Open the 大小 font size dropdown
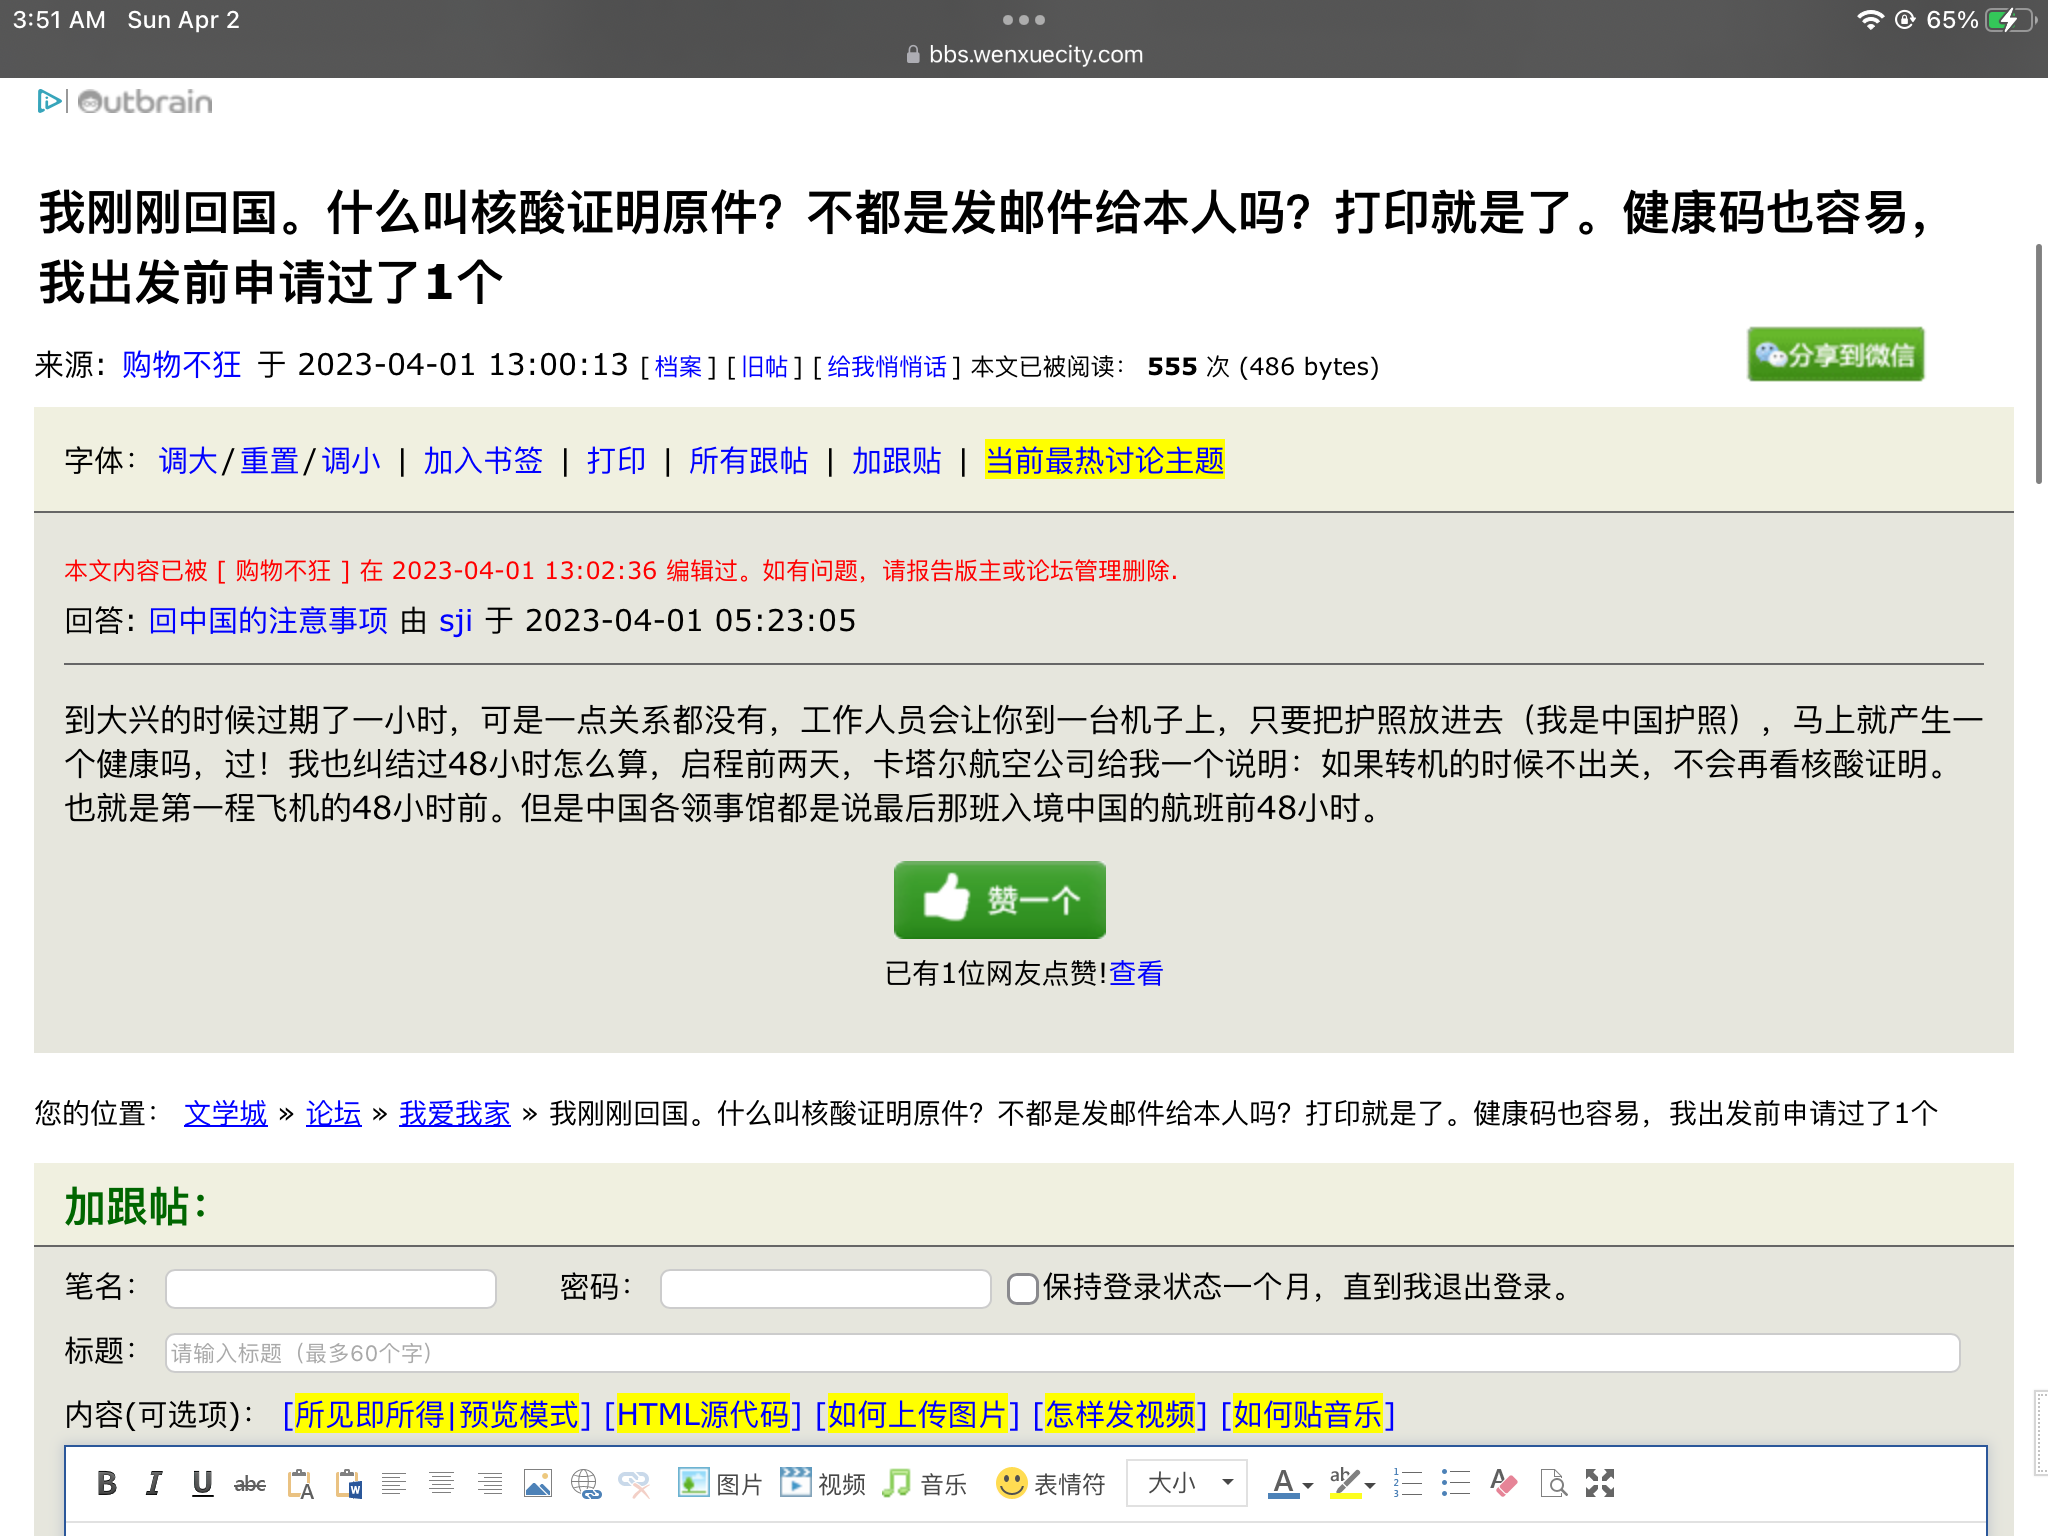This screenshot has height=1536, width=2048. click(x=1187, y=1483)
